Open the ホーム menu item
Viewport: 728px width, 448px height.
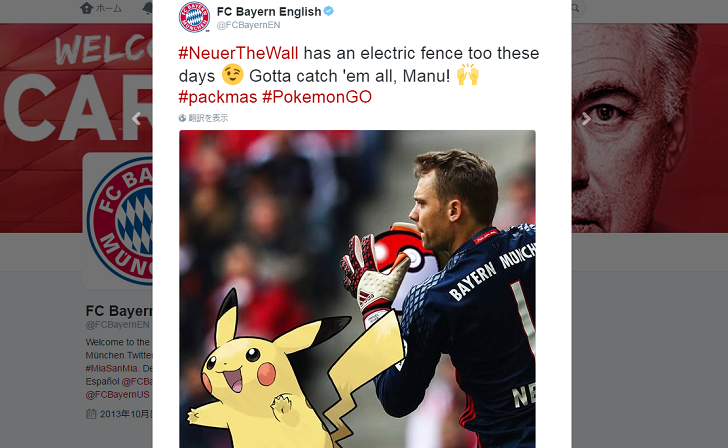pos(101,8)
